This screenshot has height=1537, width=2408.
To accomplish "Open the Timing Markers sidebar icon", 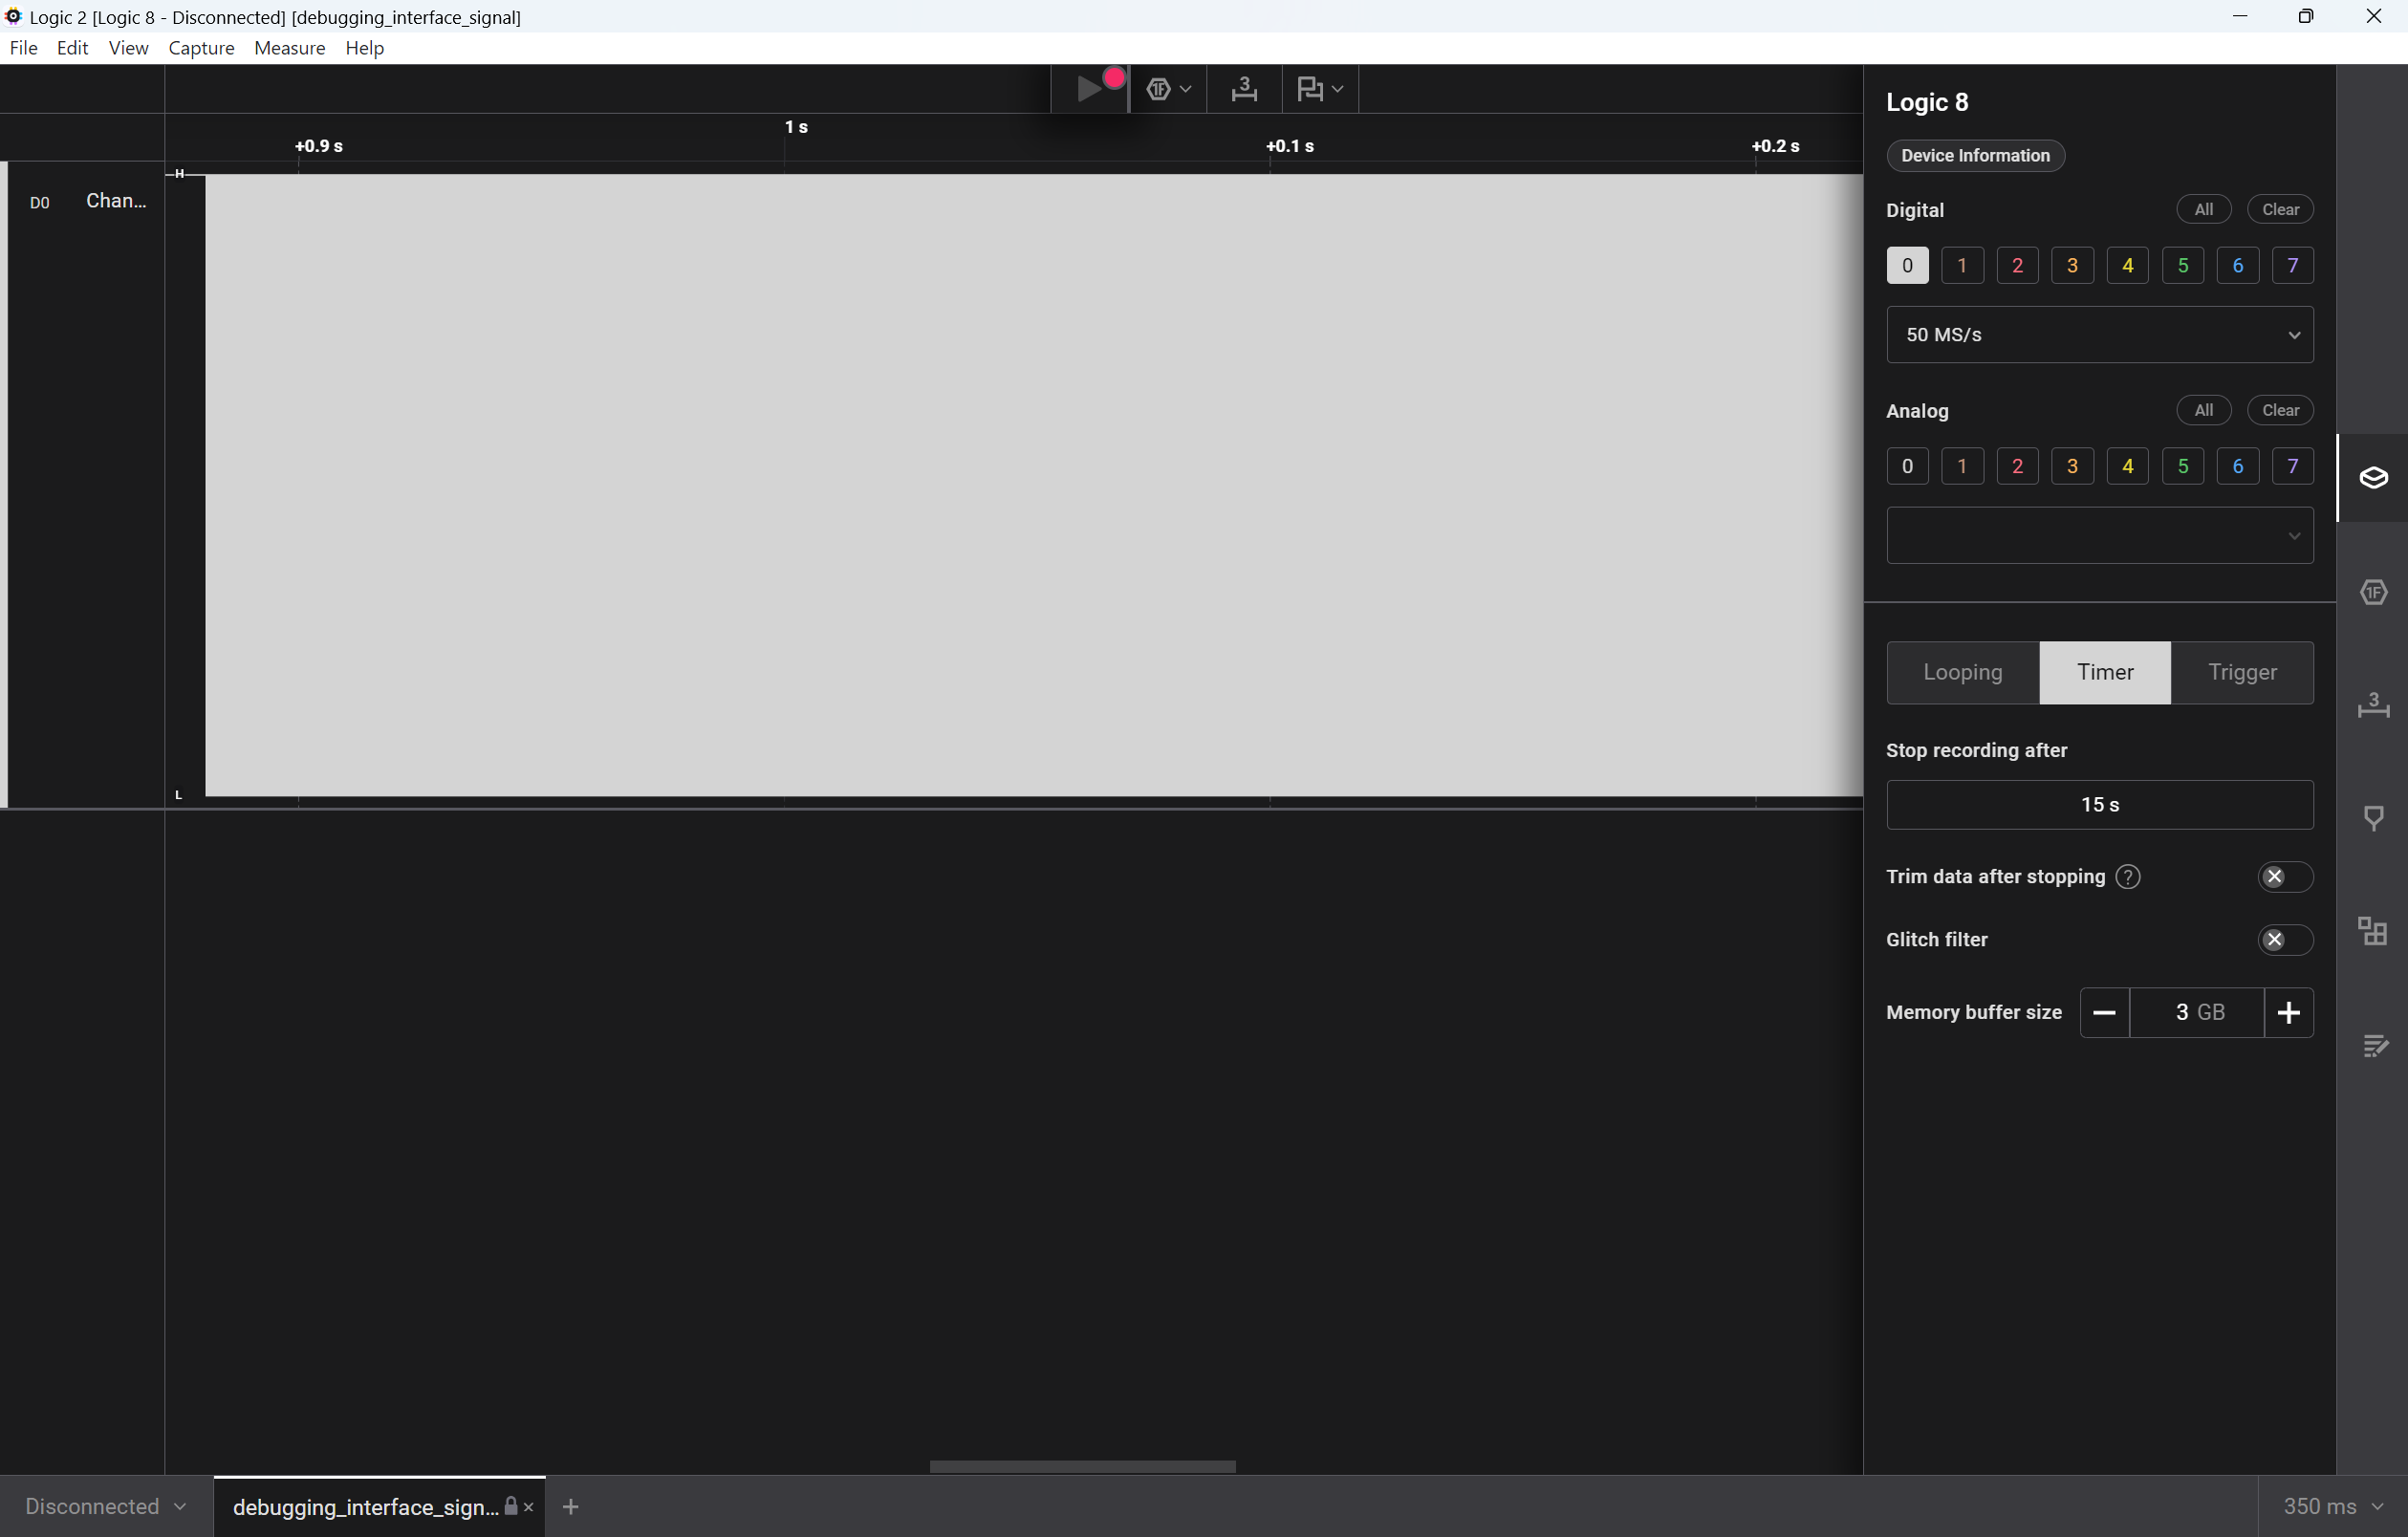I will [x=2372, y=705].
